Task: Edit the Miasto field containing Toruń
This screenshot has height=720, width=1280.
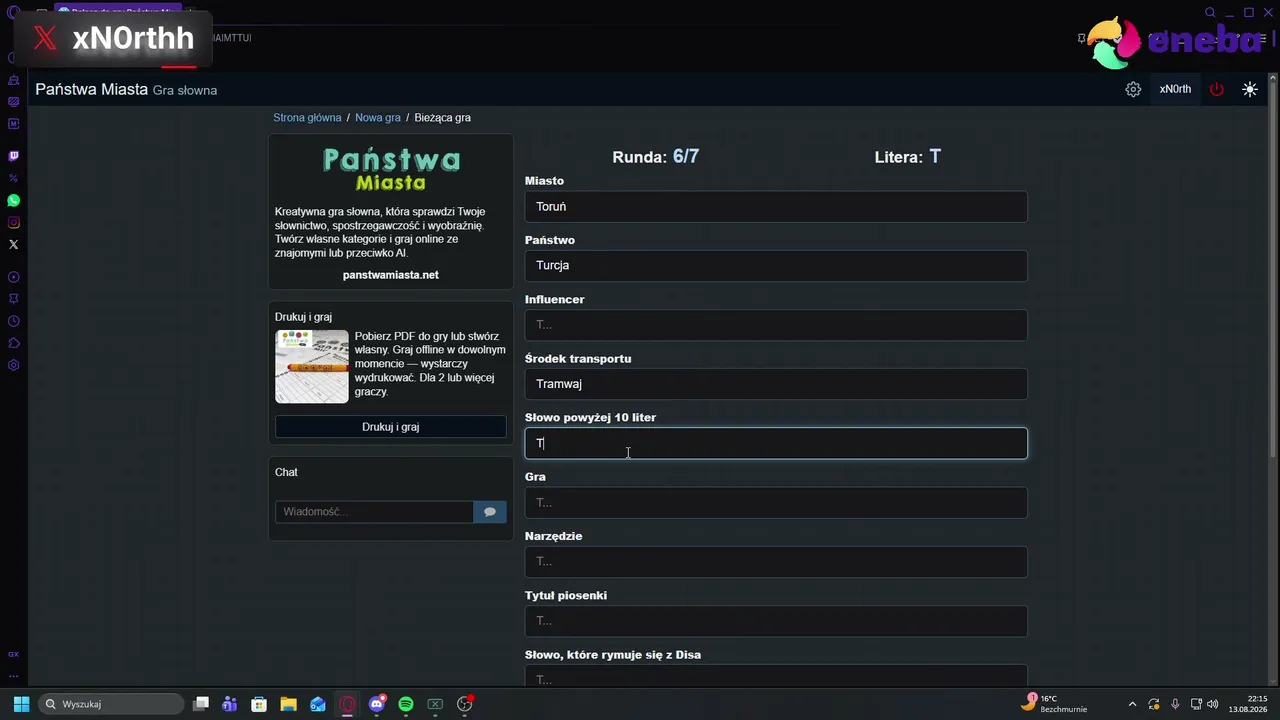Action: (x=776, y=207)
